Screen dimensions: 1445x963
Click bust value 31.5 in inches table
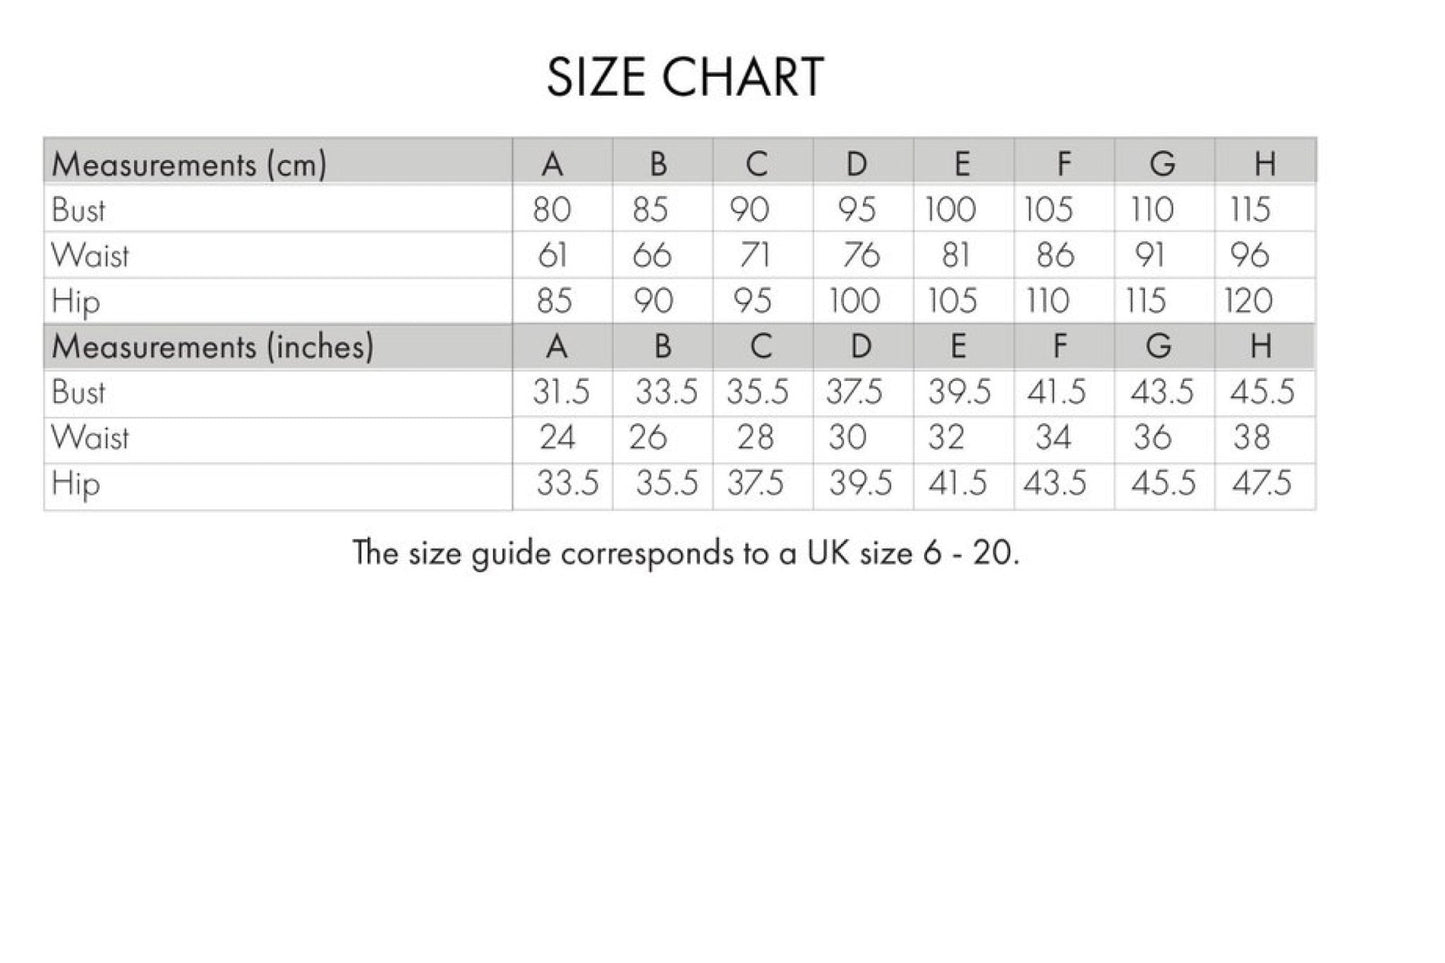click(561, 392)
